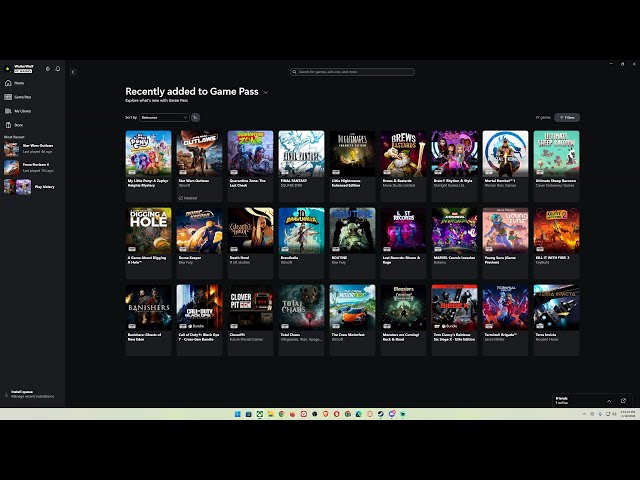640x480 pixels.
Task: Click the profile avatar in the sidebar
Action: (7, 69)
